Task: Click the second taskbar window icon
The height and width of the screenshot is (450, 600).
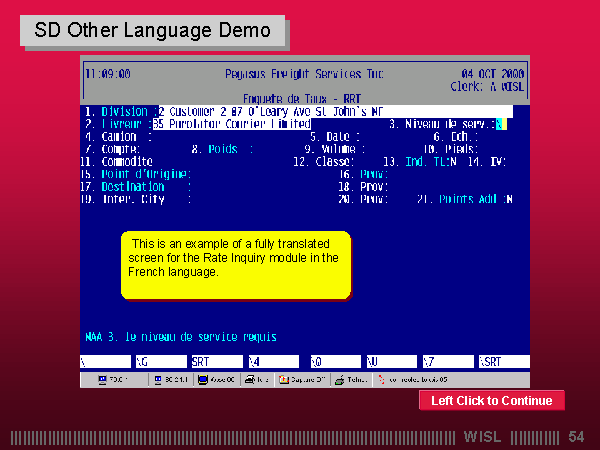Action: 170,380
